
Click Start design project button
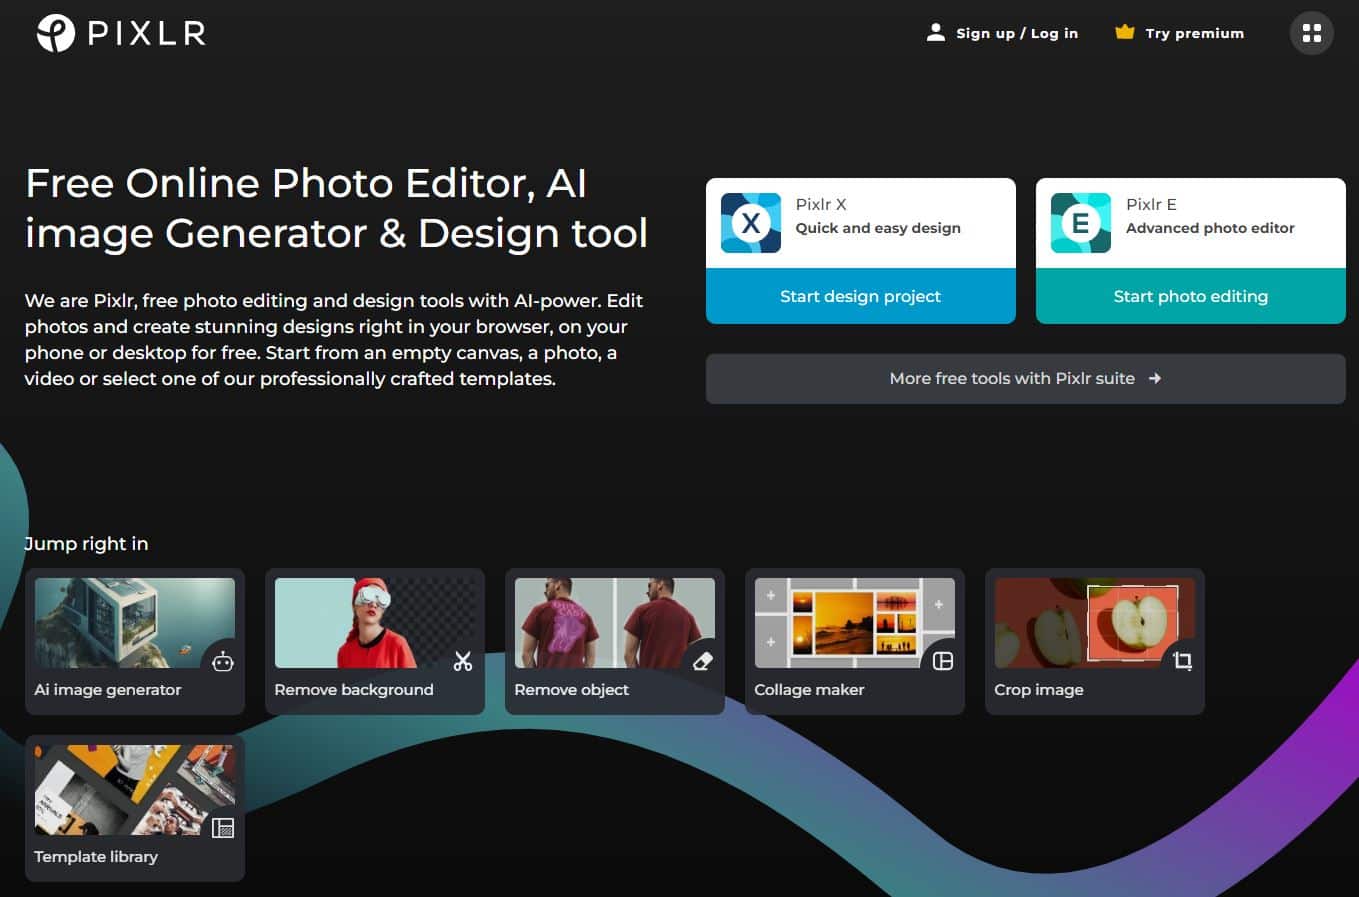point(861,296)
